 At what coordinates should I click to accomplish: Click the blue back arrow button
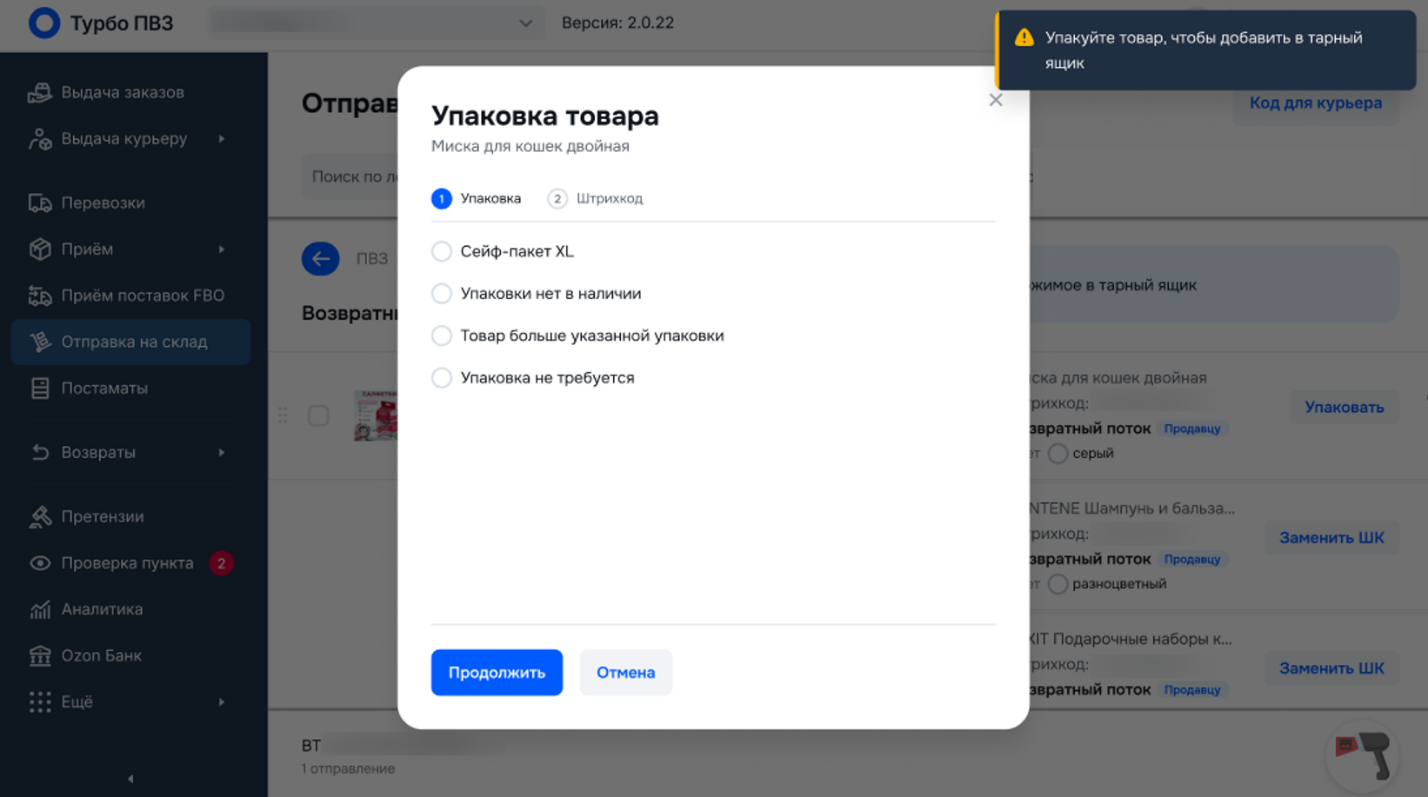[x=321, y=259]
